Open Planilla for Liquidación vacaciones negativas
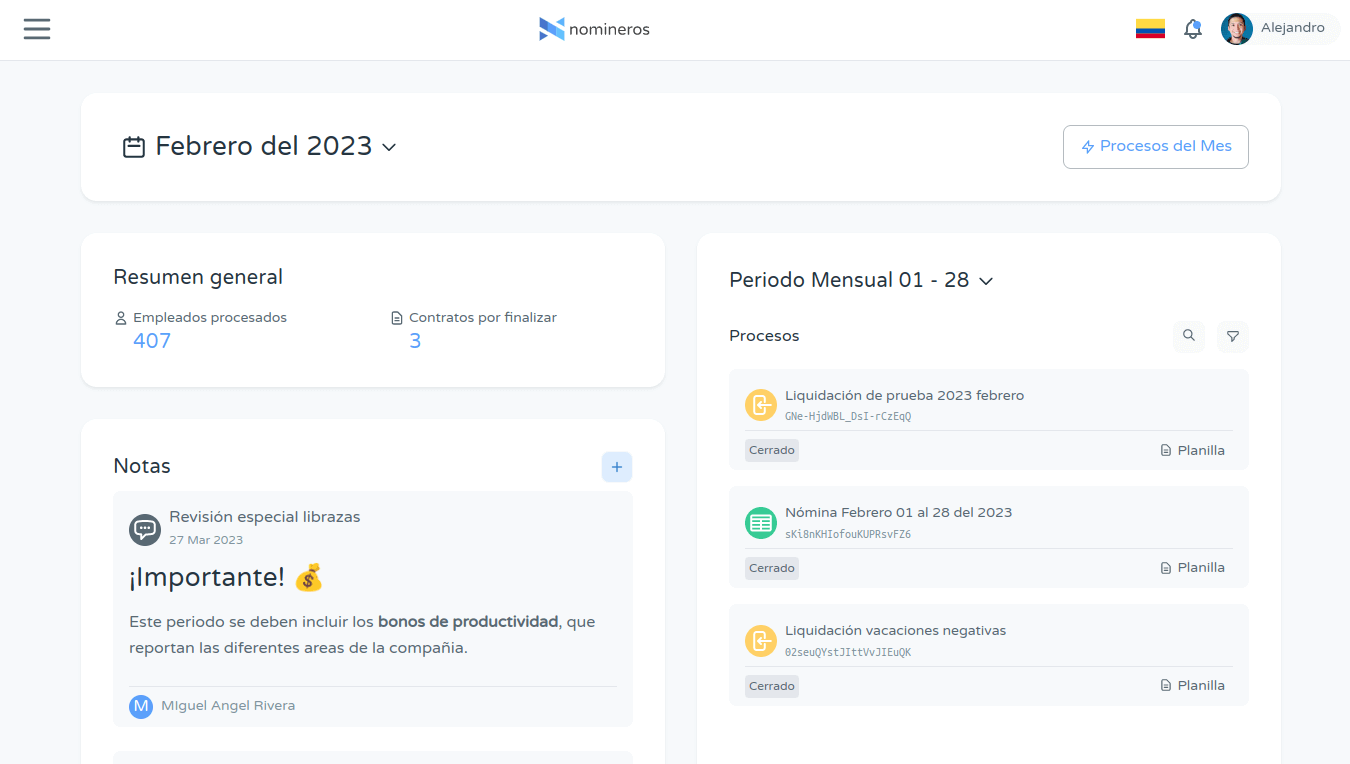The height and width of the screenshot is (764, 1350). (1192, 686)
